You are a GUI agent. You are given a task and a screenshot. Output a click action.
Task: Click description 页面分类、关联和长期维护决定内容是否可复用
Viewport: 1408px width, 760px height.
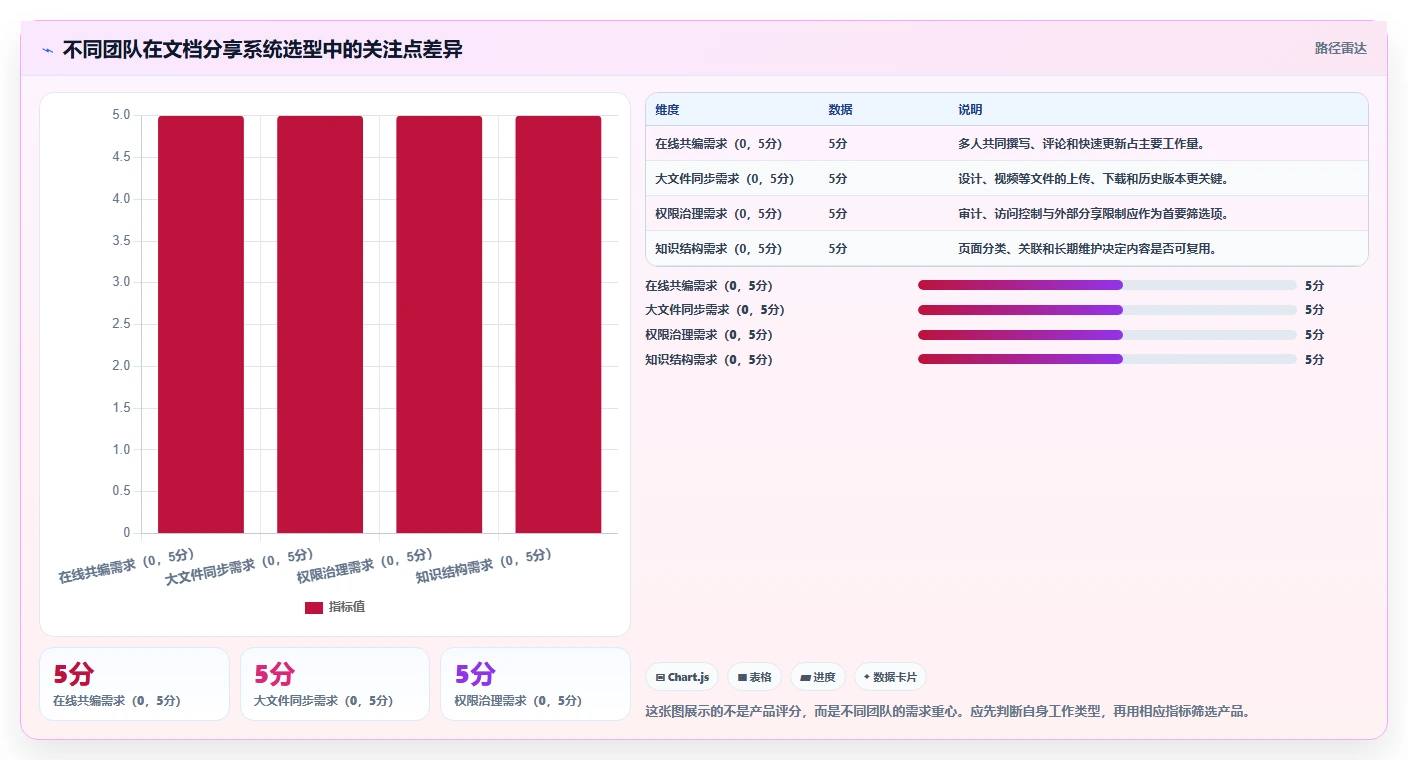(1087, 249)
